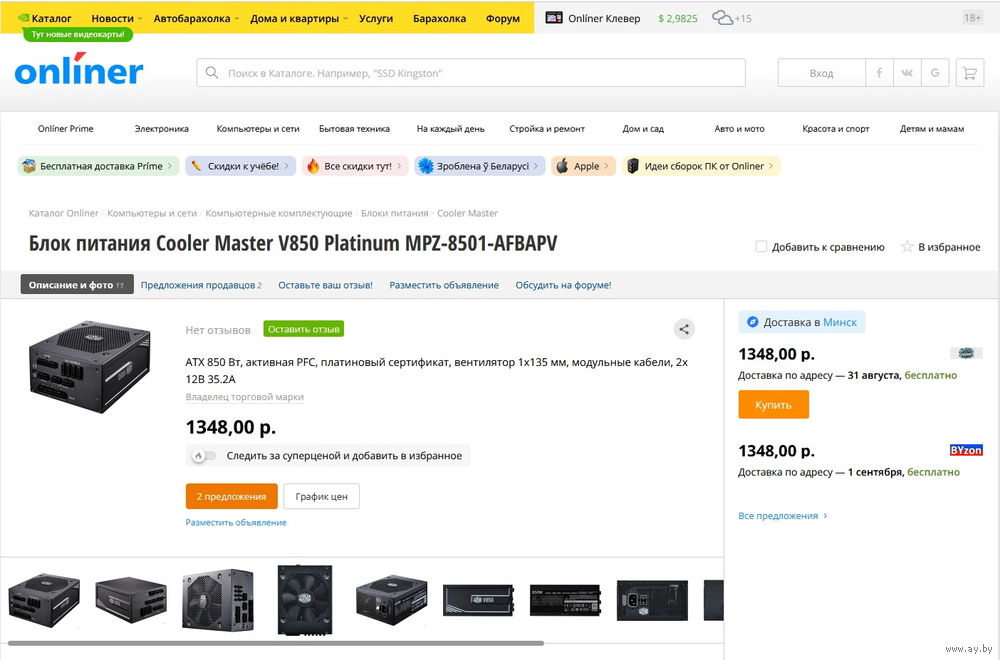This screenshot has height=660, width=1000.
Task: Open Все предложения link
Action: point(783,515)
